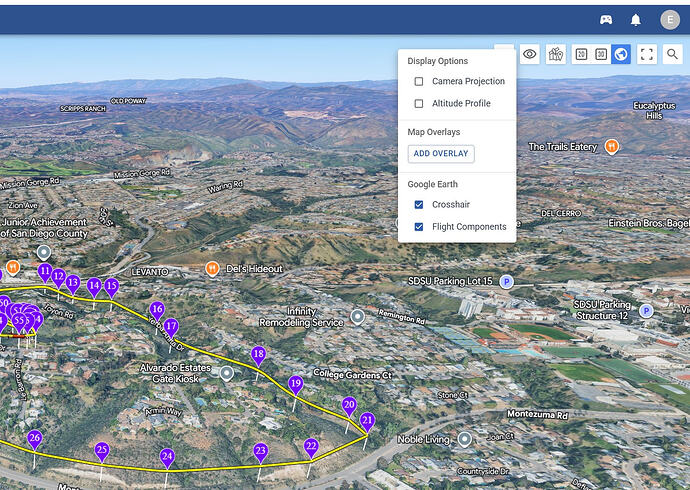Select waypoint marker 20
The height and width of the screenshot is (490, 690).
point(349,406)
